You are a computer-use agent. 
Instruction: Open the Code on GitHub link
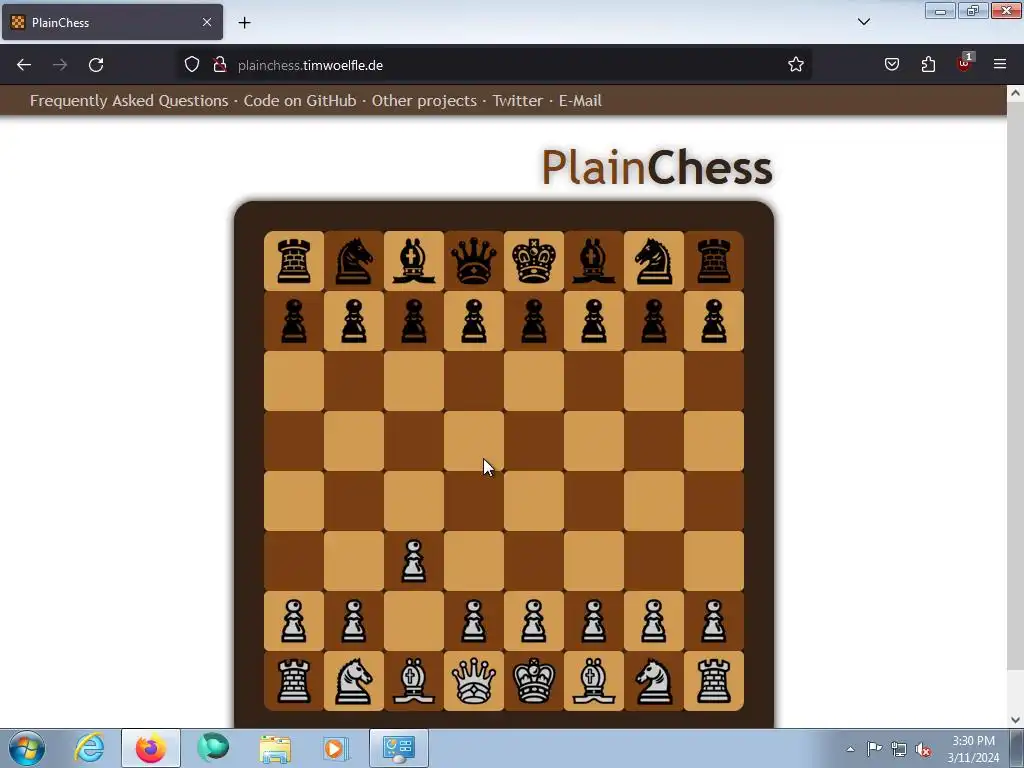pyautogui.click(x=300, y=101)
